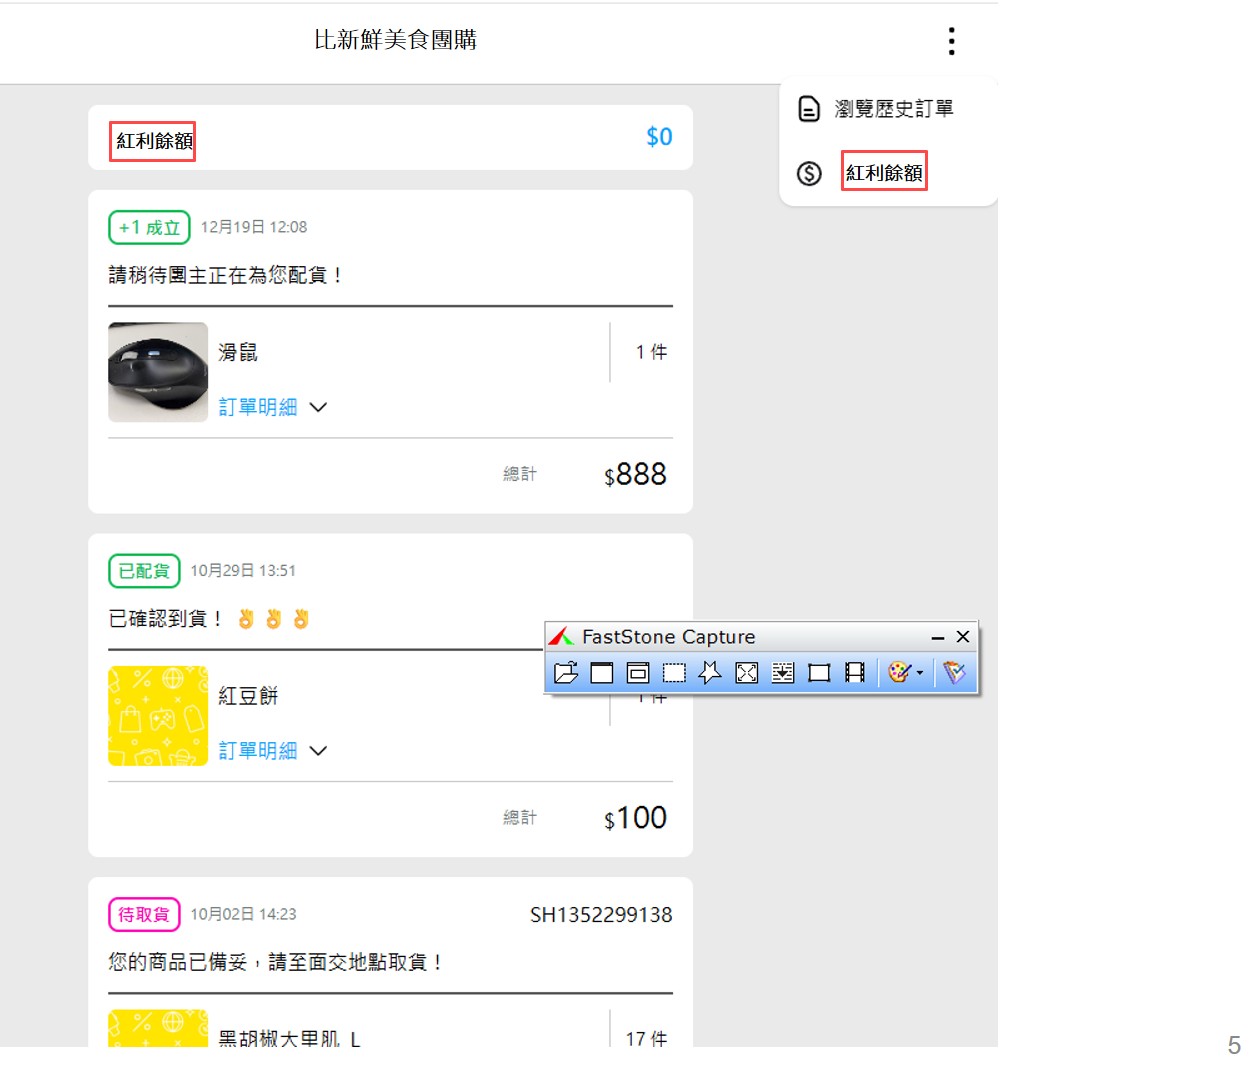The image size is (1257, 1075).
Task: Capture active window with FastStone
Action: pos(602,673)
